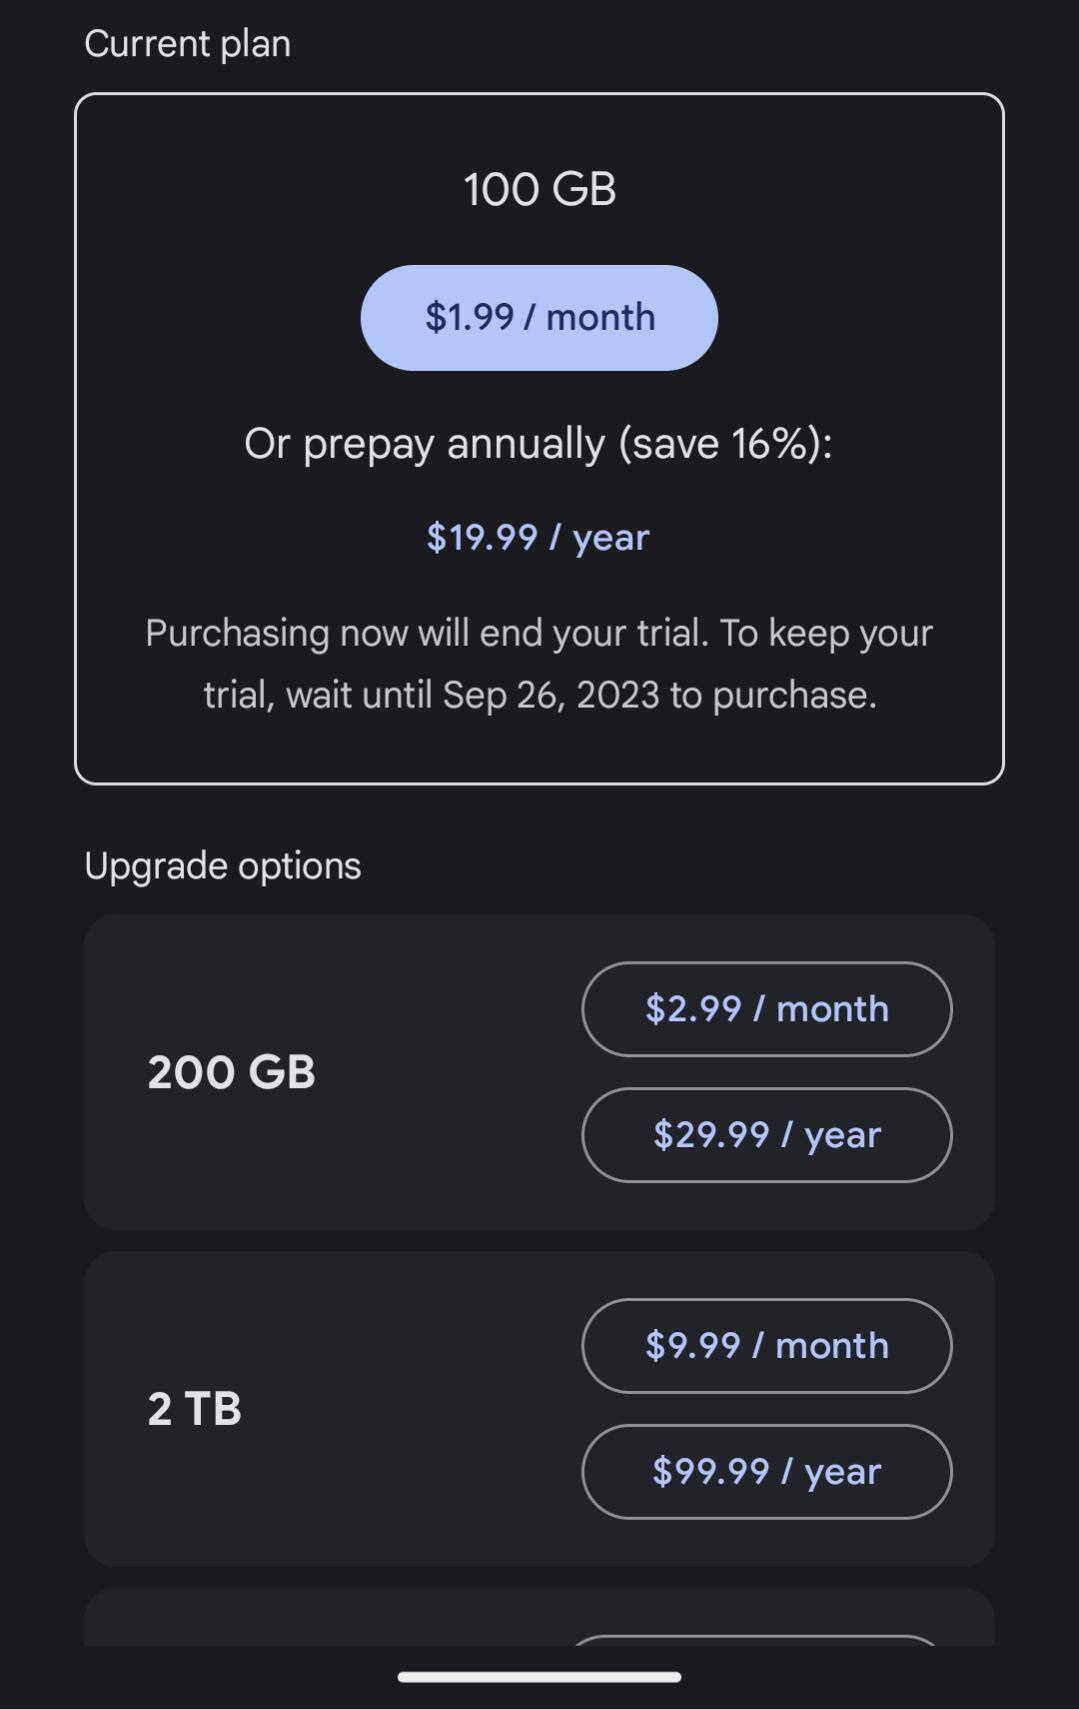The image size is (1079, 1709).
Task: Click the 200 GB storage label
Action: [x=232, y=1071]
